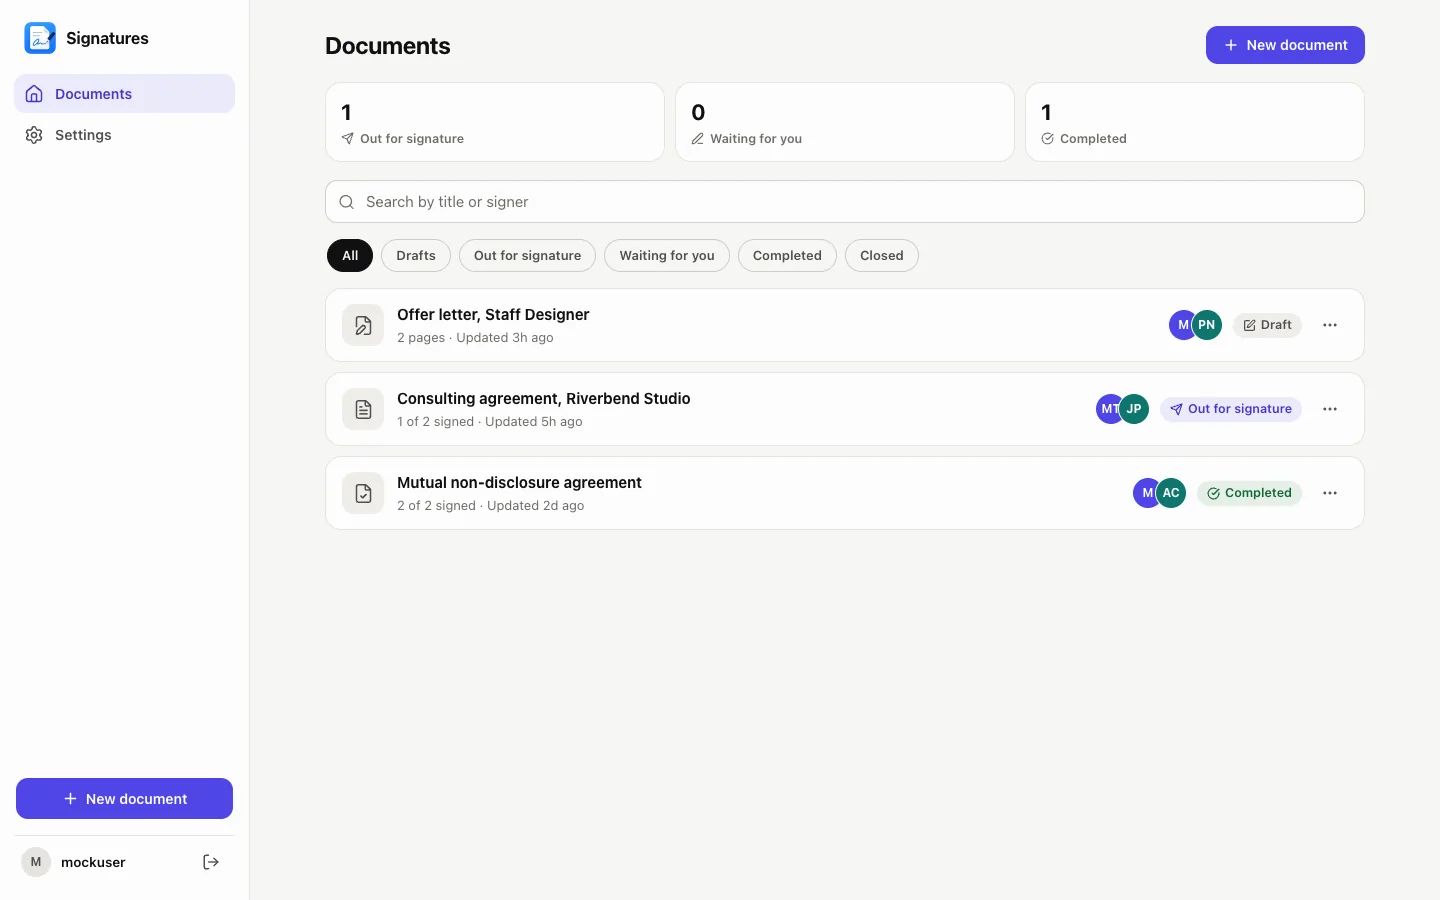The width and height of the screenshot is (1440, 900).
Task: Click the top-right New document button
Action: click(1285, 45)
